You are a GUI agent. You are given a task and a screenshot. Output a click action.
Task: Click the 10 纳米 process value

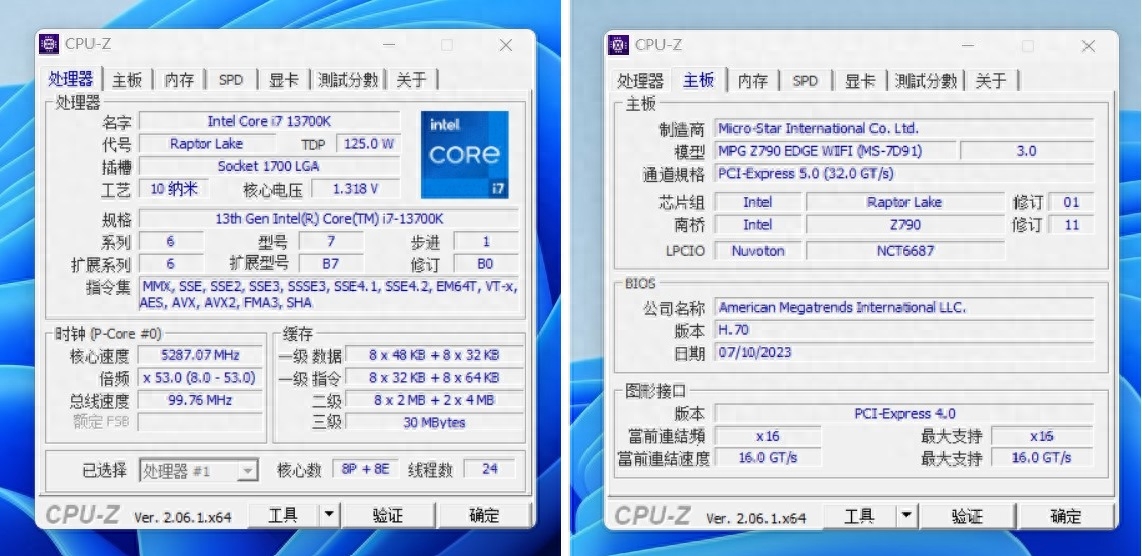coord(174,189)
